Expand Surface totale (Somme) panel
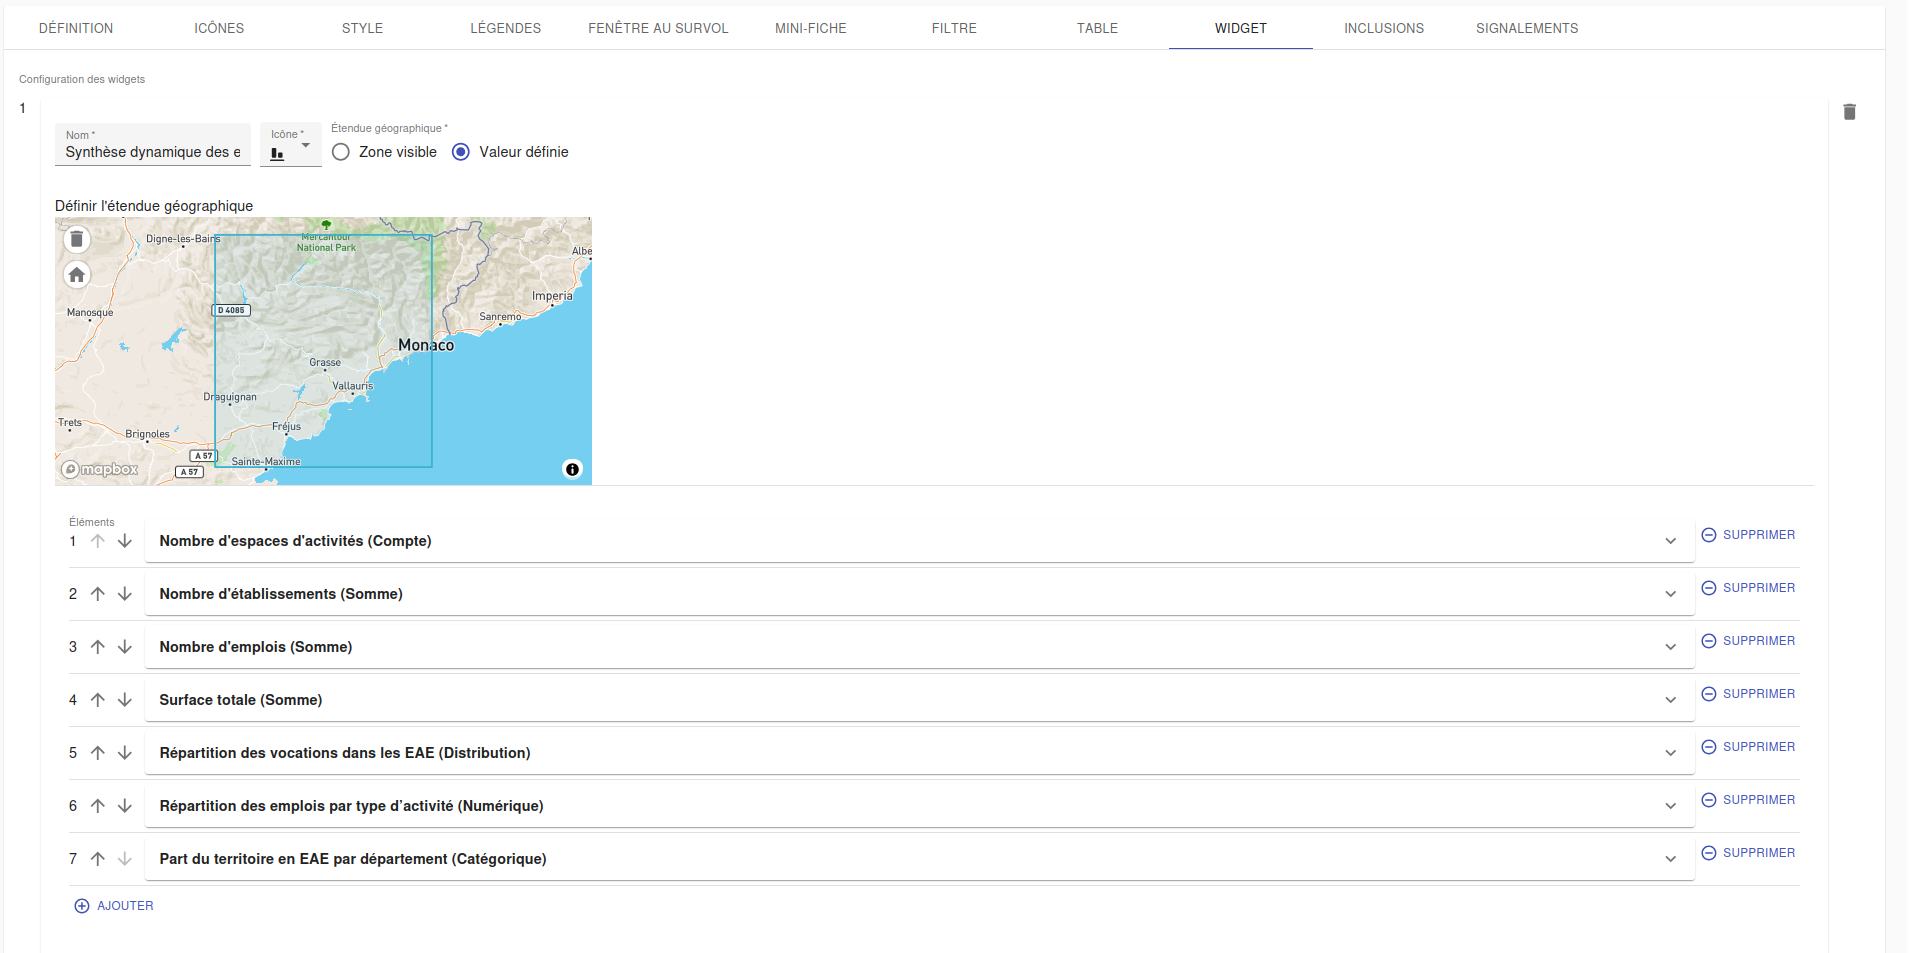Image resolution: width=1916 pixels, height=953 pixels. click(x=920, y=700)
